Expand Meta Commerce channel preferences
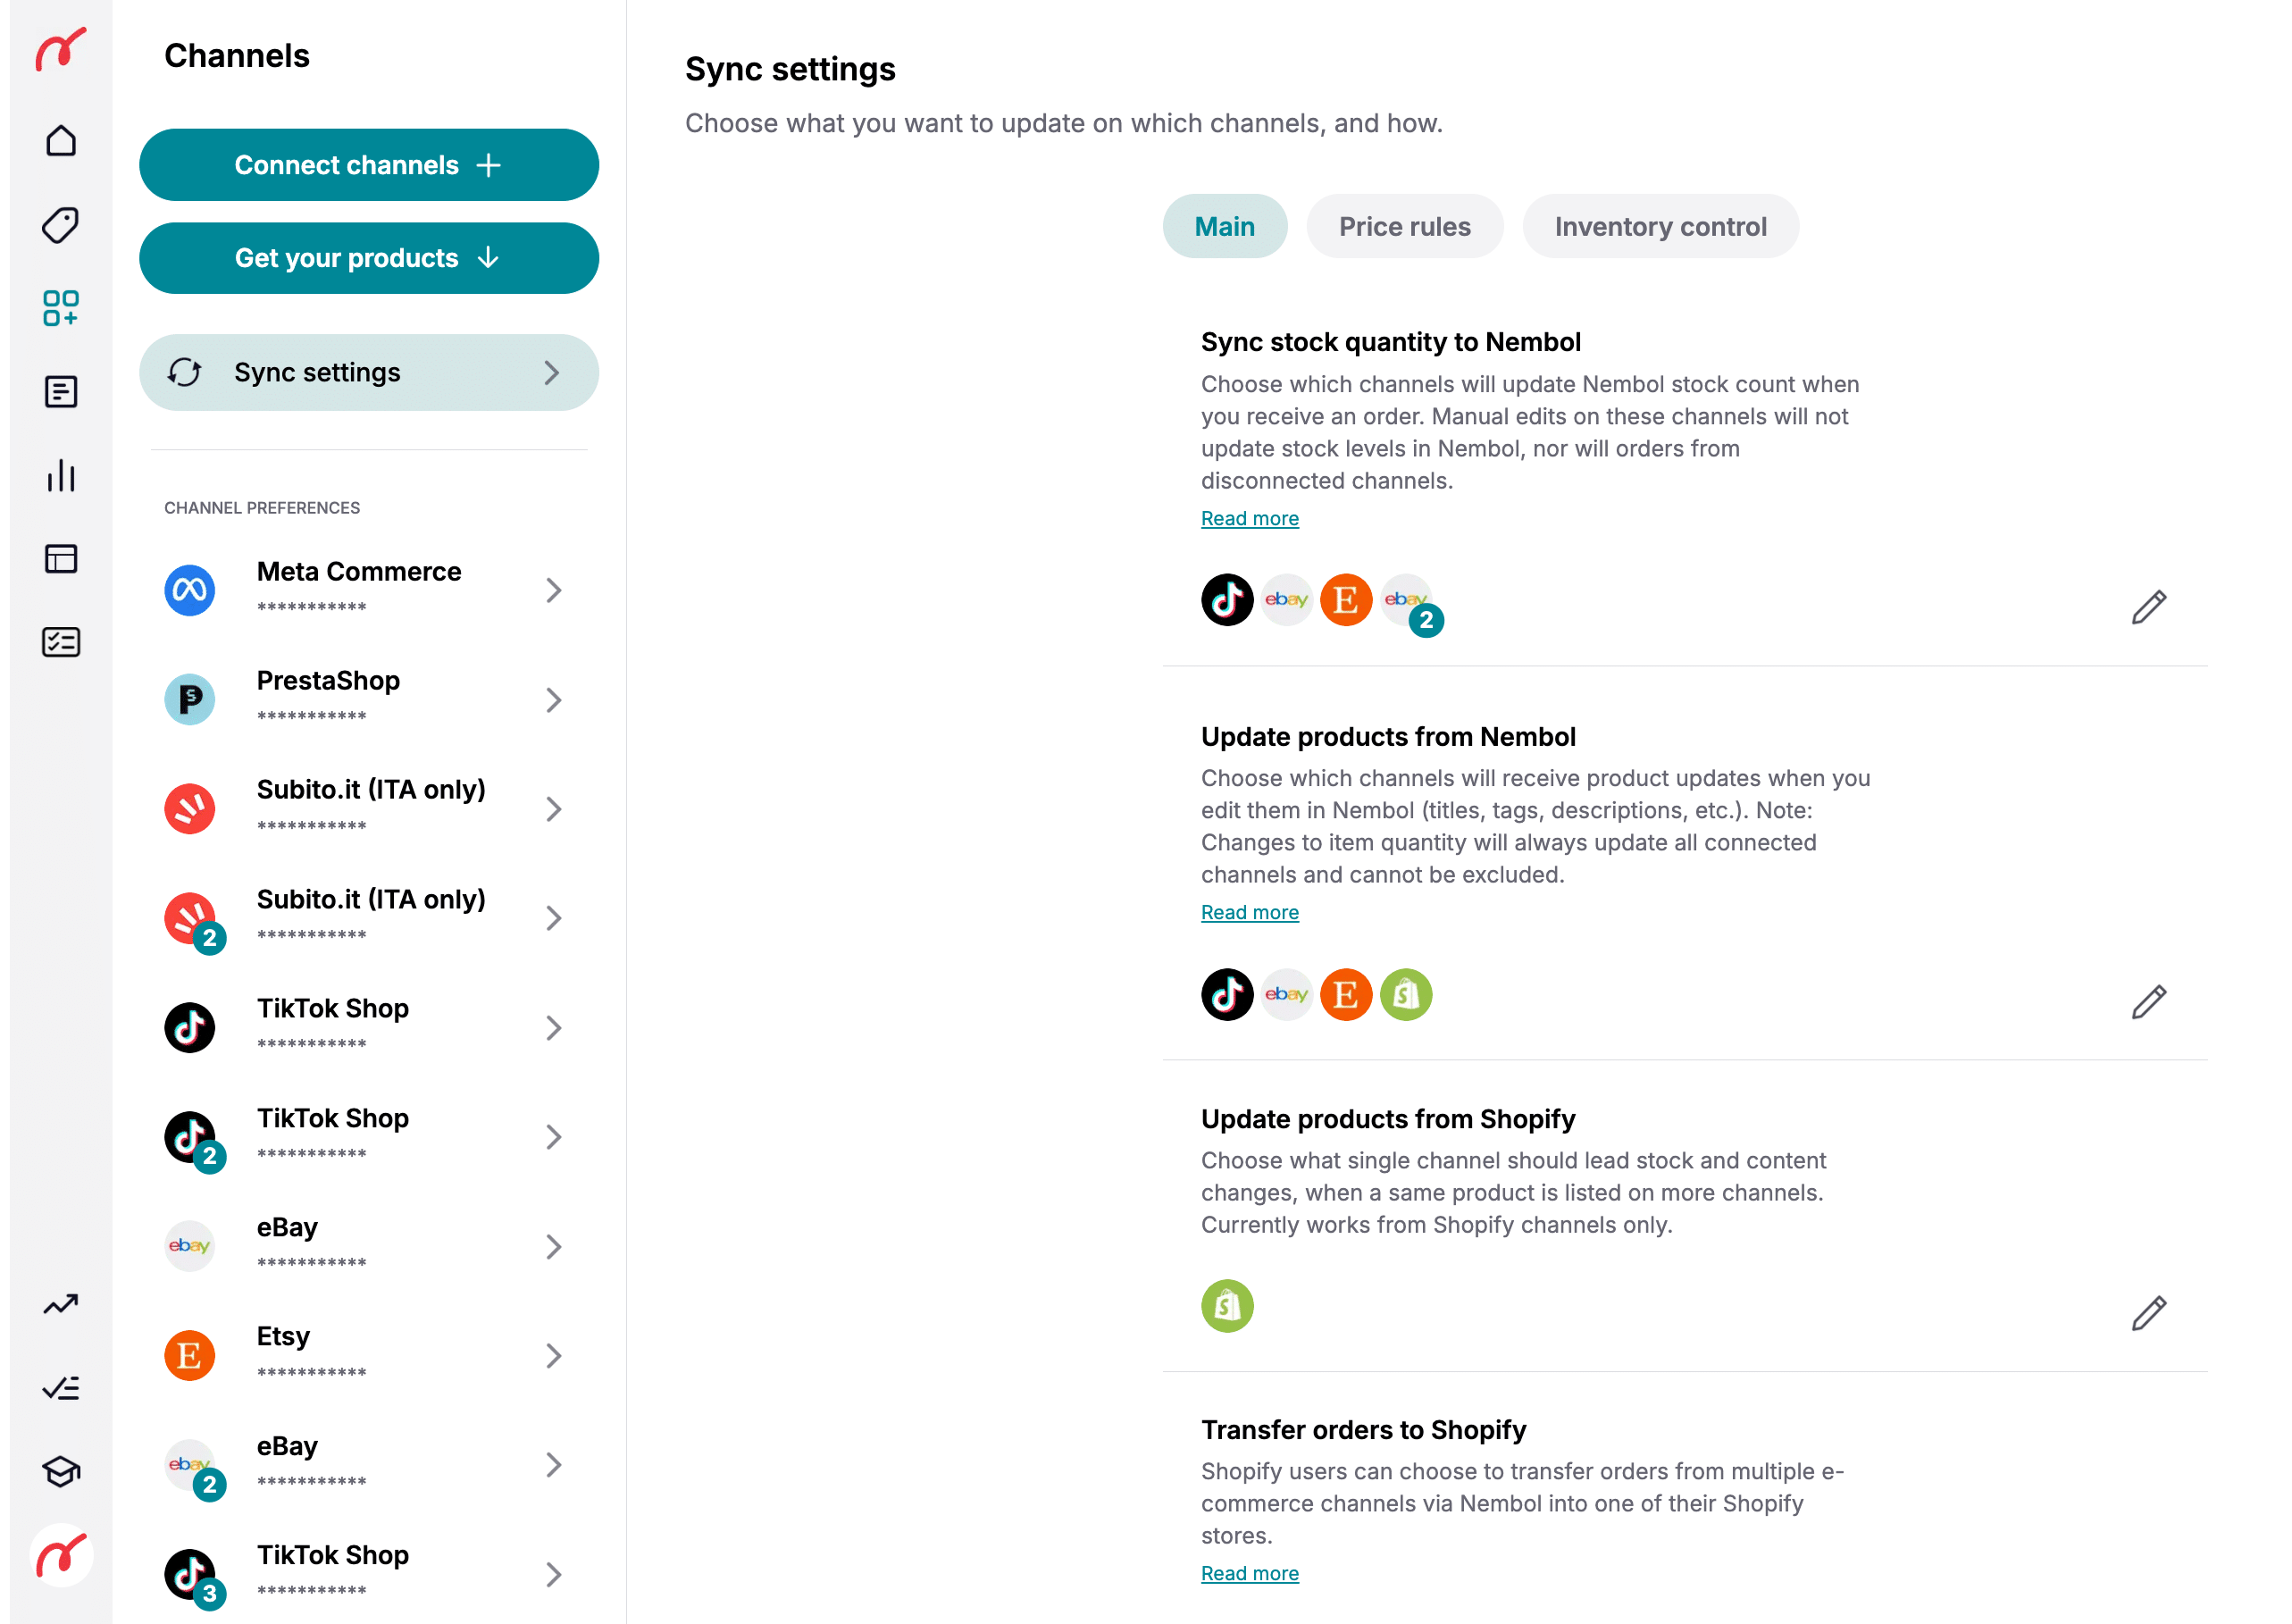Image resolution: width=2292 pixels, height=1624 pixels. [553, 590]
